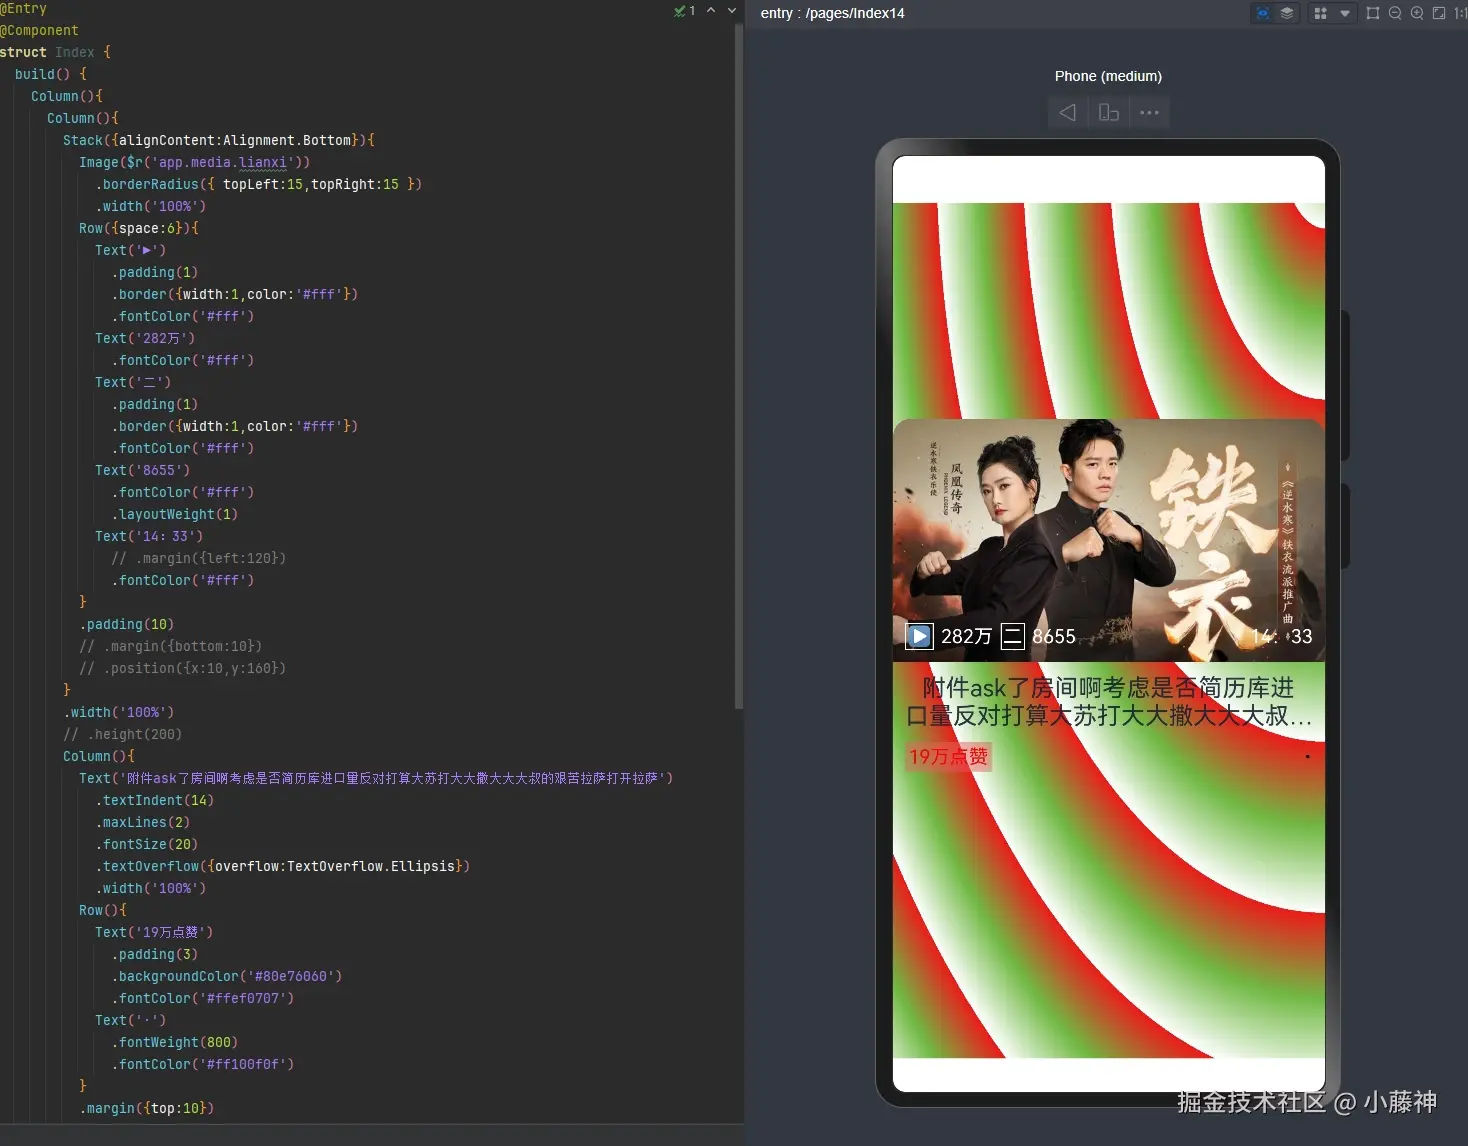Click the .padding(10) code line
The width and height of the screenshot is (1468, 1146).
[x=127, y=624]
